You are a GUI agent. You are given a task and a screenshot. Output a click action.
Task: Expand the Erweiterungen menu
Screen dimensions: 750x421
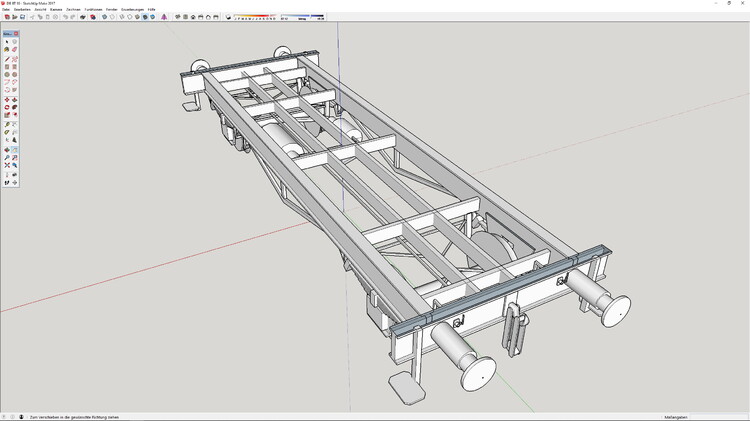(133, 9)
